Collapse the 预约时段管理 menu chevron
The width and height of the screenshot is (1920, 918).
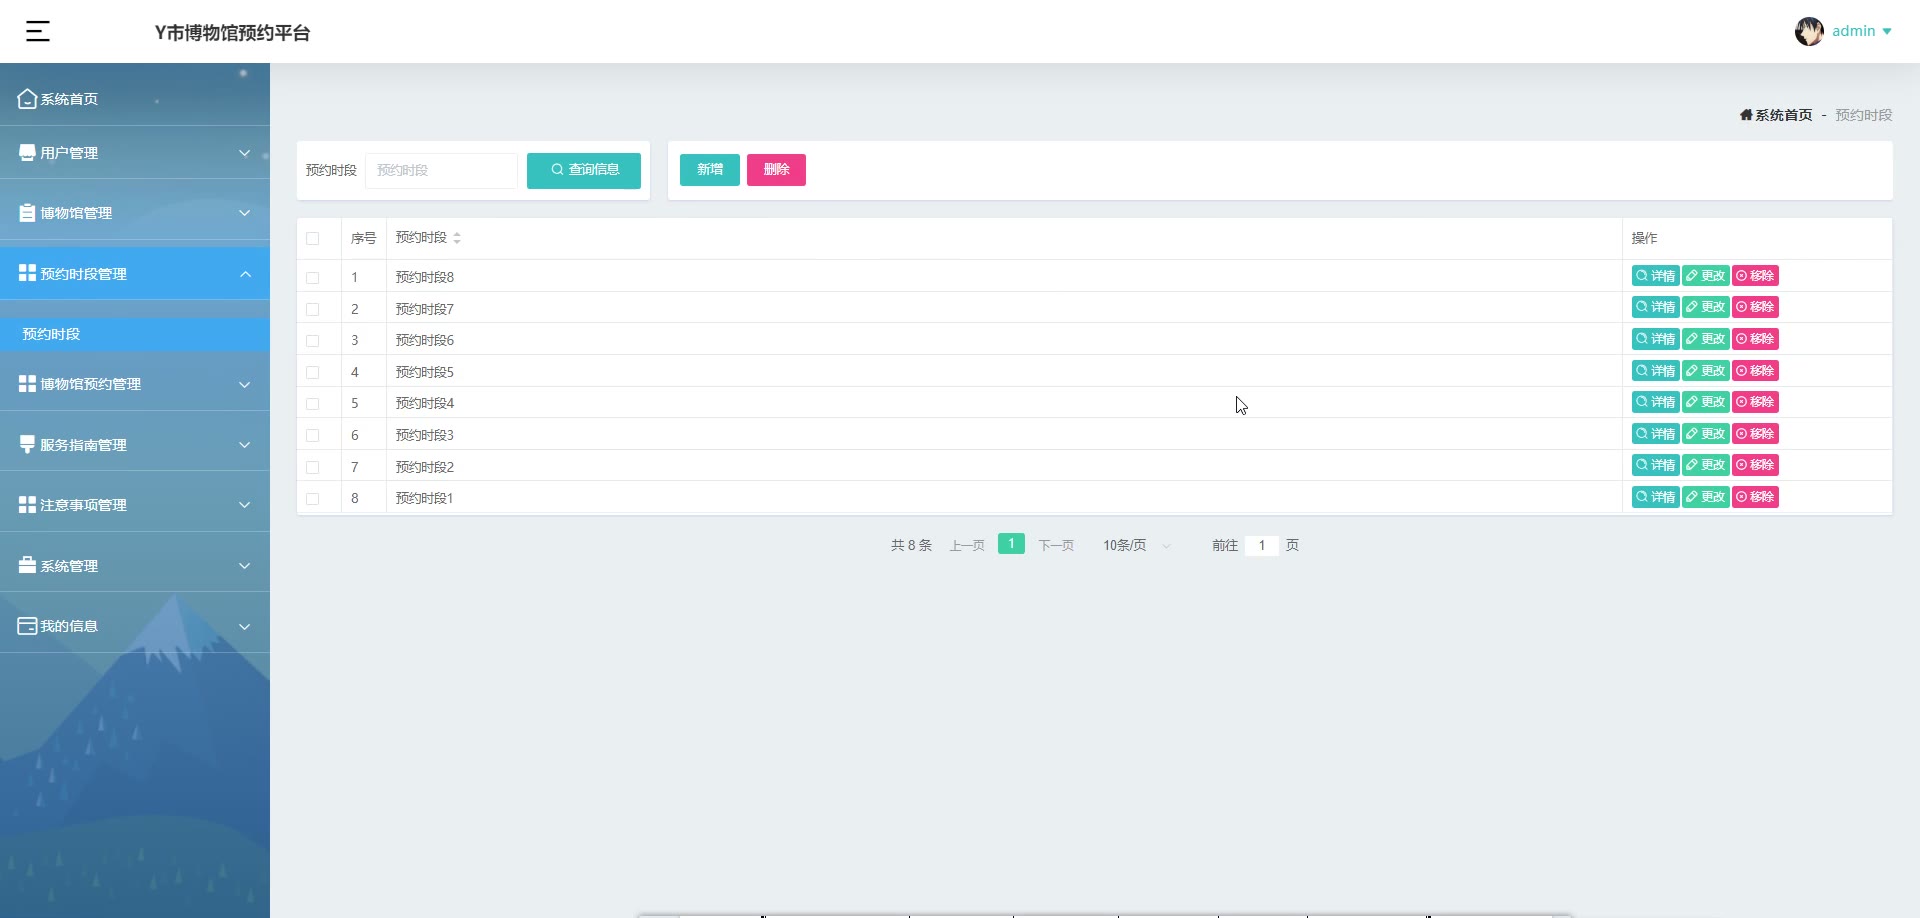tap(245, 274)
